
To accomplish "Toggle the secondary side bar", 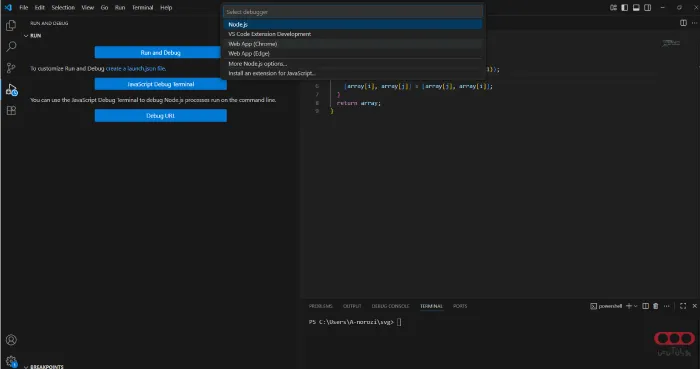I will click(x=647, y=8).
